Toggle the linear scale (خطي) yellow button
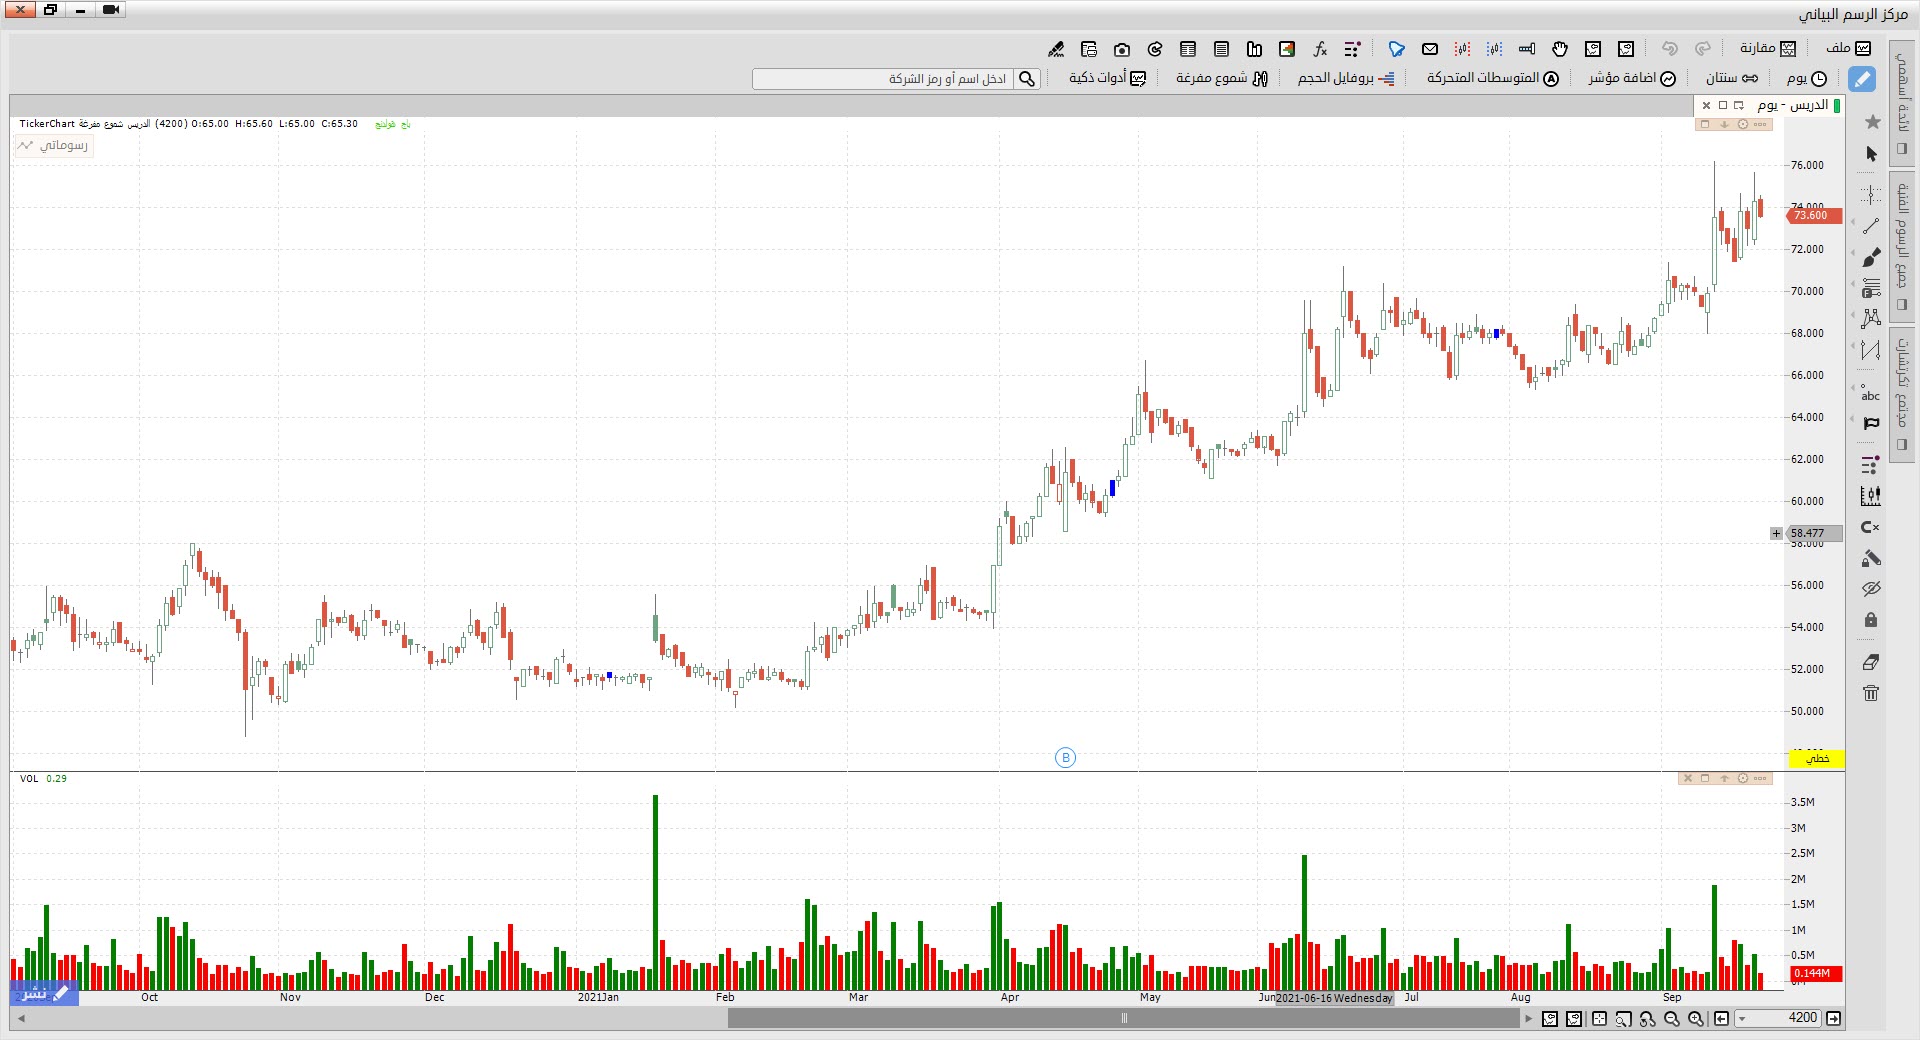Image resolution: width=1920 pixels, height=1040 pixels. [1817, 759]
